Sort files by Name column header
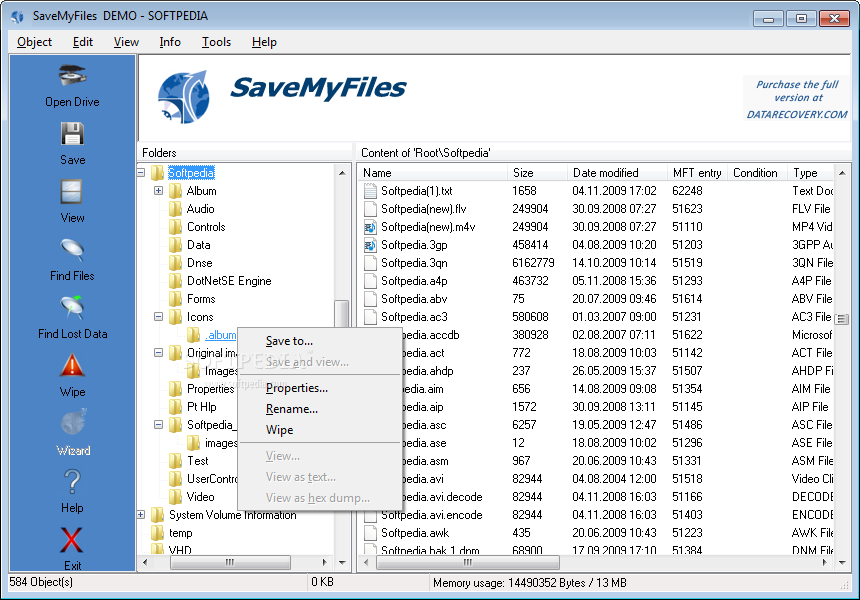860x600 pixels. pyautogui.click(x=433, y=173)
